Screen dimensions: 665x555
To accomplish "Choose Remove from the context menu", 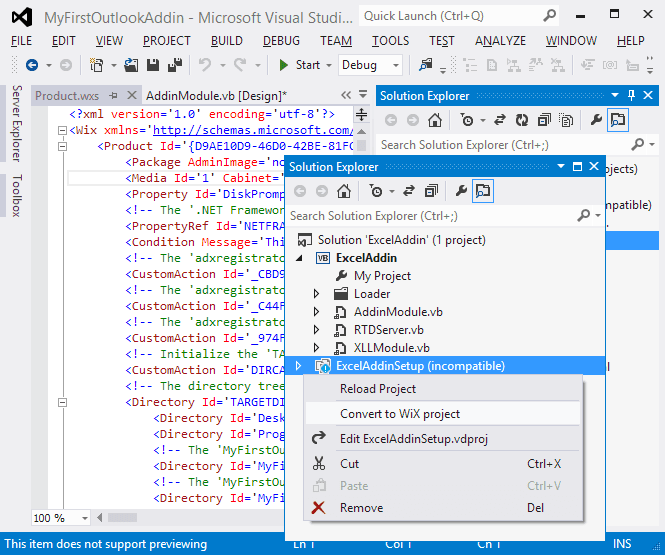I will (x=443, y=508).
